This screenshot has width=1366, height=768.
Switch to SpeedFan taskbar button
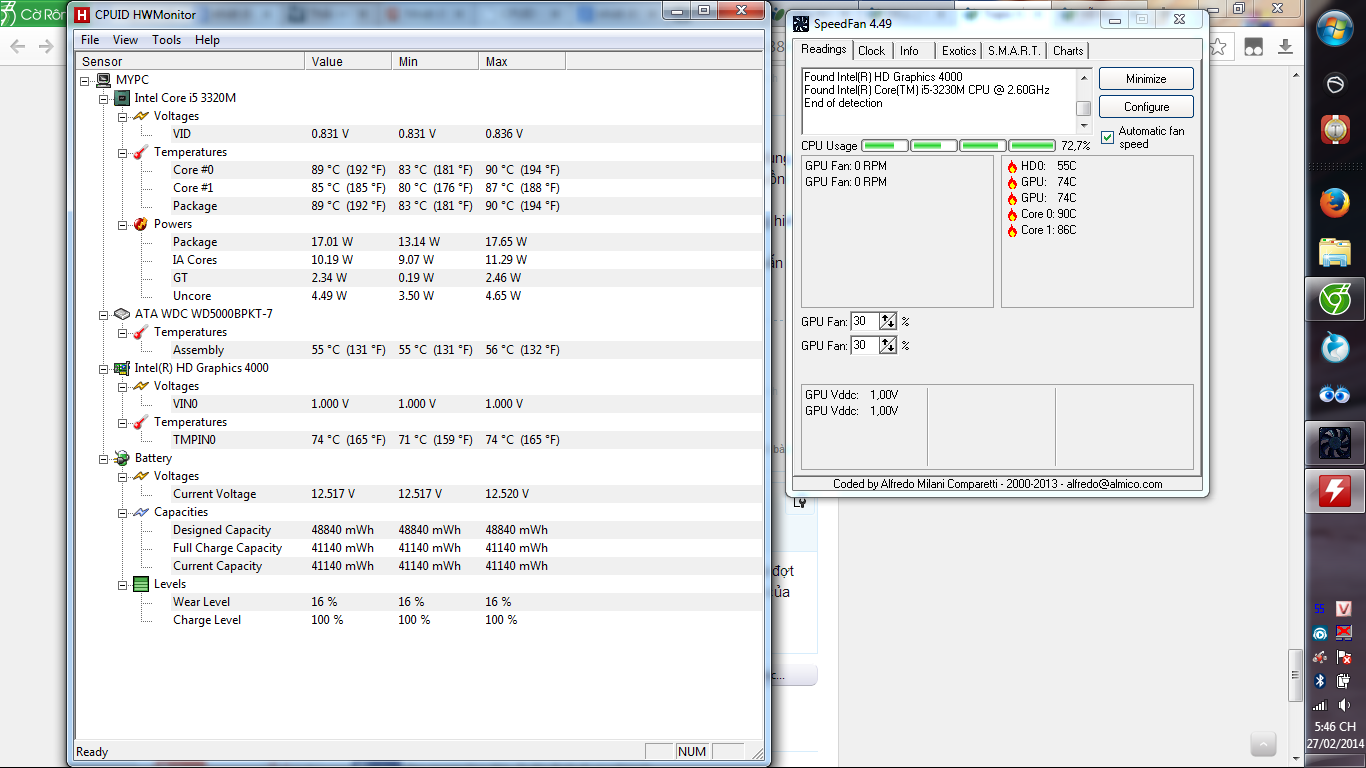(1335, 442)
